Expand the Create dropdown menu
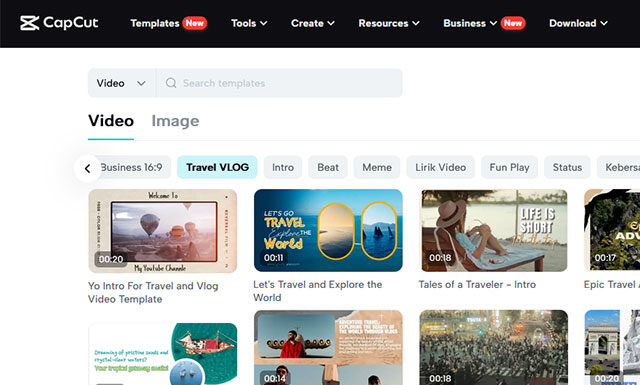 pyautogui.click(x=313, y=23)
